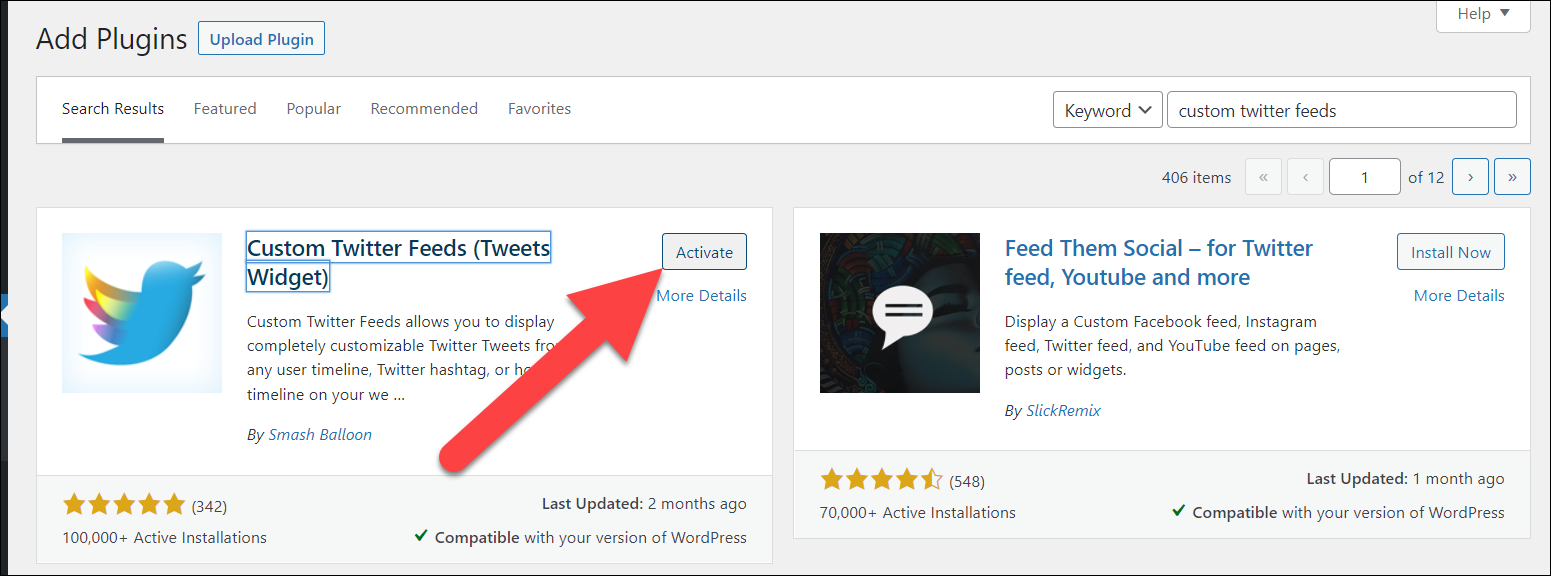1551x576 pixels.
Task: Open the Popular plugins tab
Action: click(314, 108)
